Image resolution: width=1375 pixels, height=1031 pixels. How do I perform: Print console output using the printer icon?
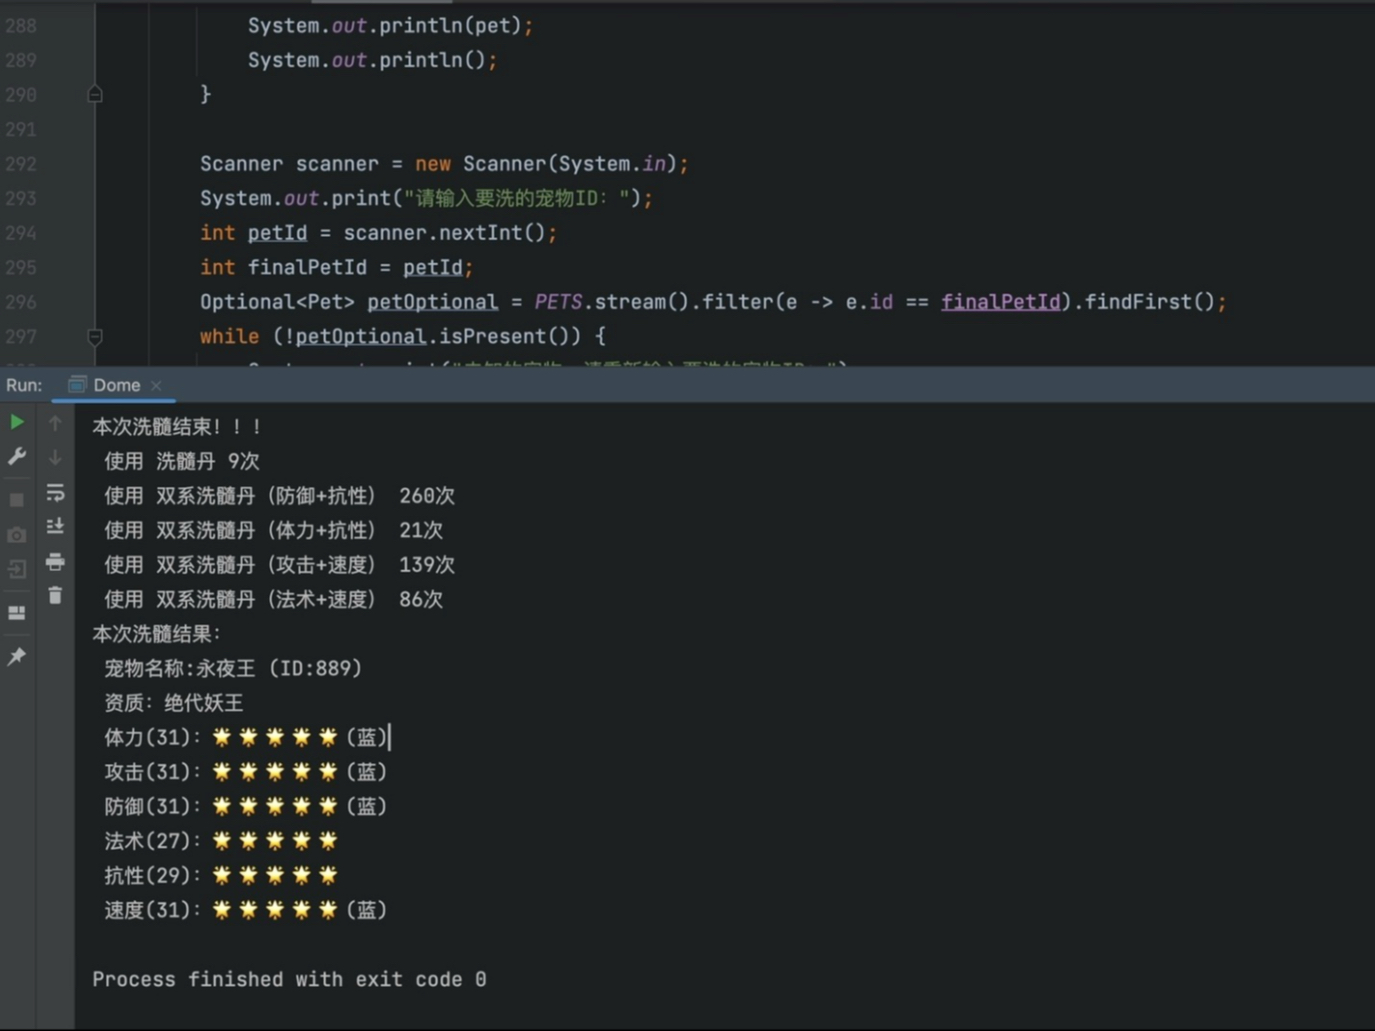(x=55, y=561)
